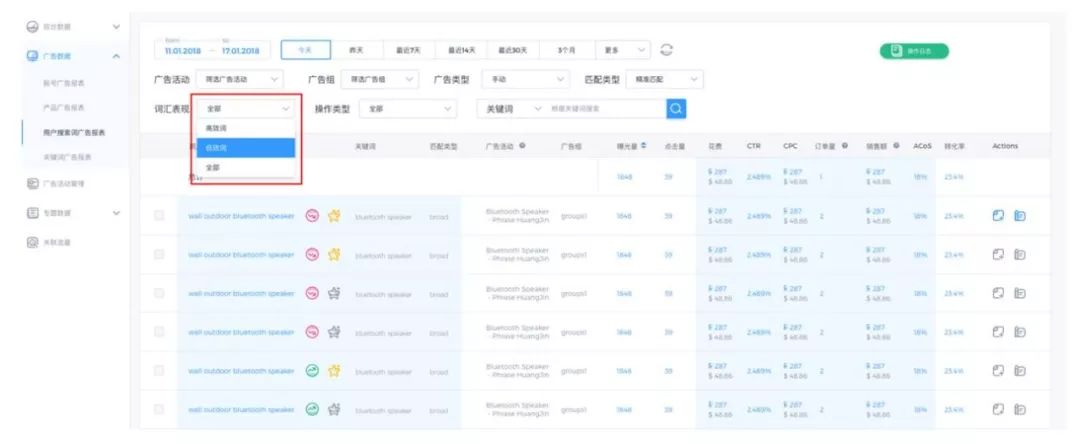1080x444 pixels.
Task: Click the yellow star in the second keyword row
Action: click(x=334, y=255)
